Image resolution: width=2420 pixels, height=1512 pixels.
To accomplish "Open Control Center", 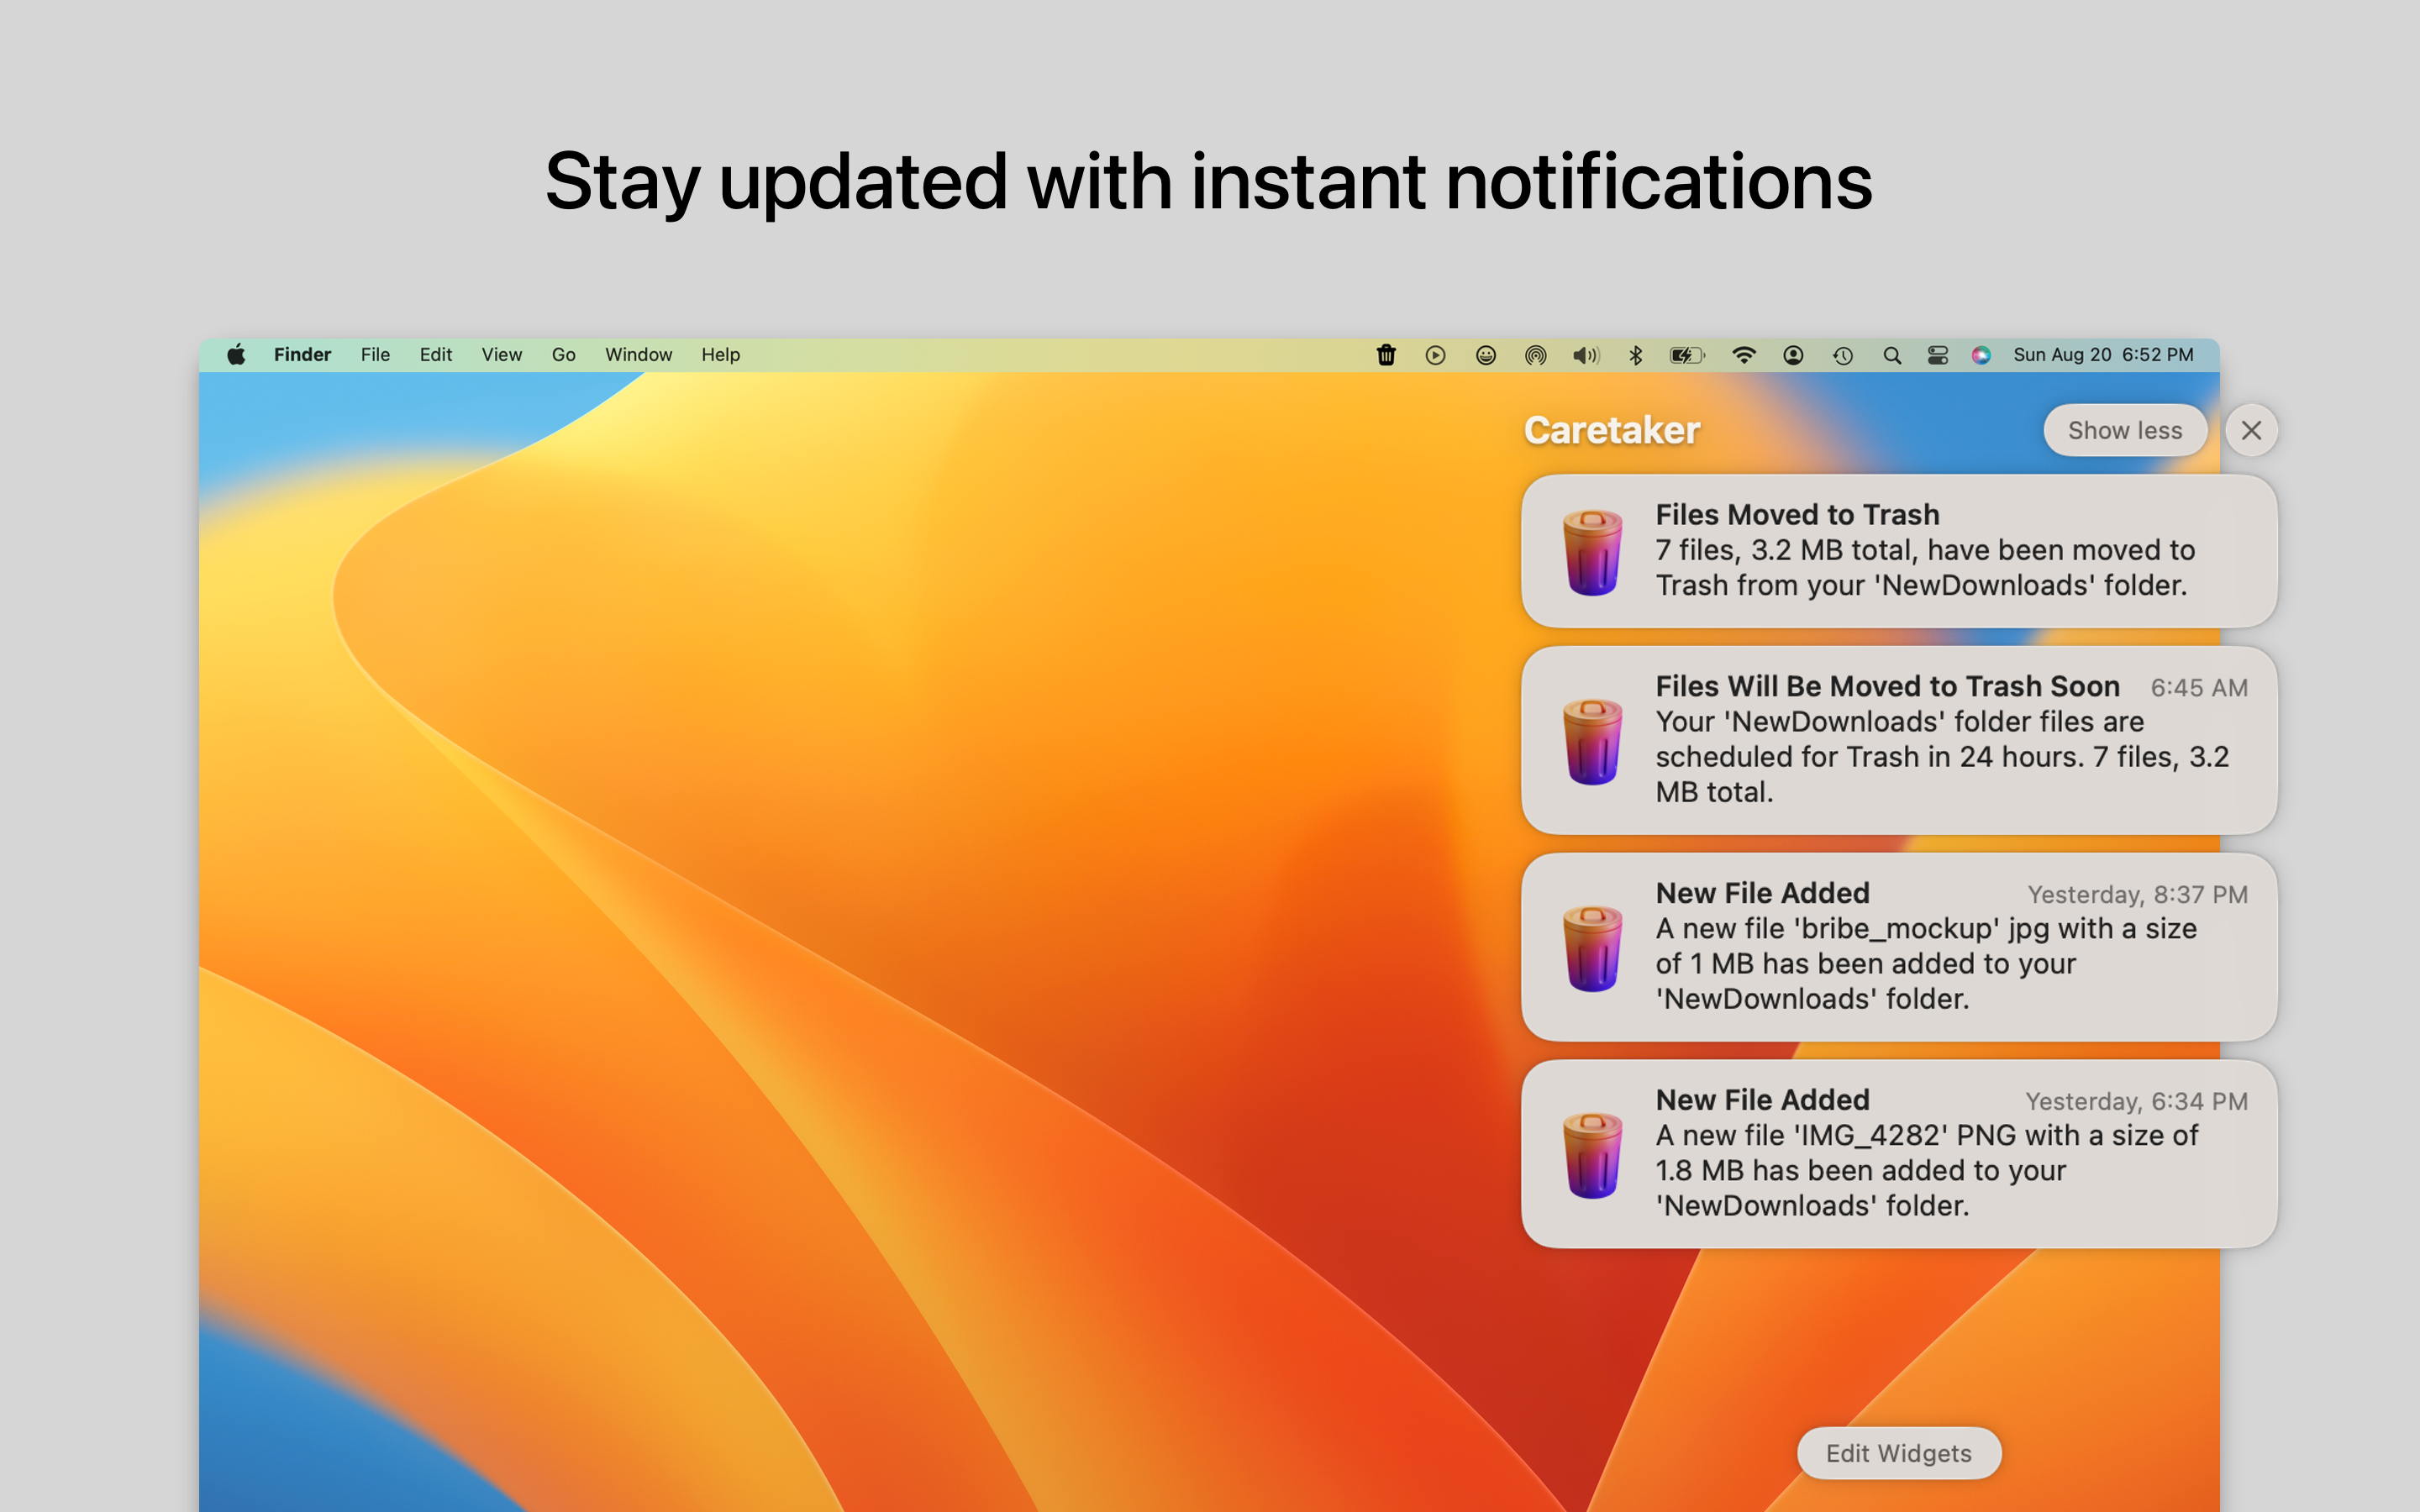I will click(x=1938, y=355).
